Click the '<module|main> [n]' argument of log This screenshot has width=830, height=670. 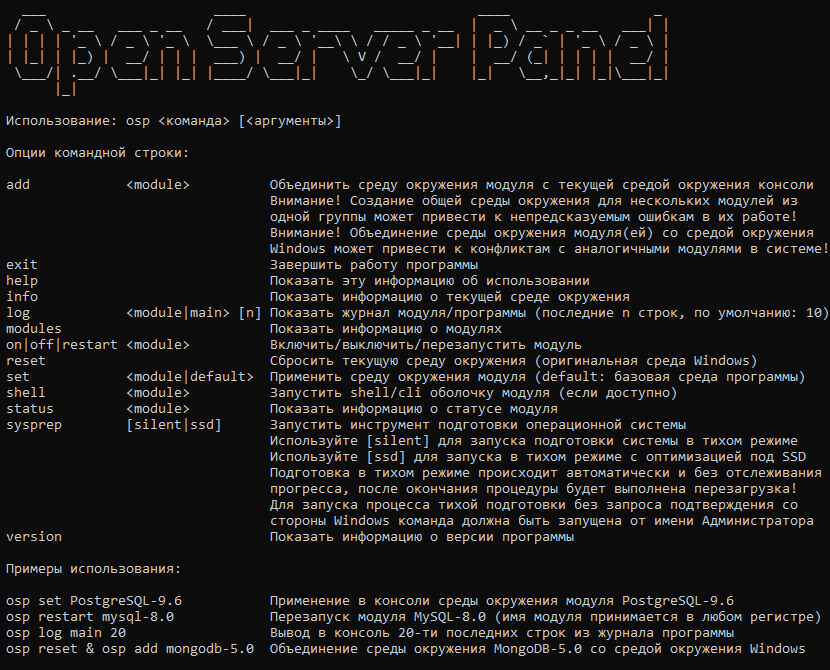[x=193, y=313]
